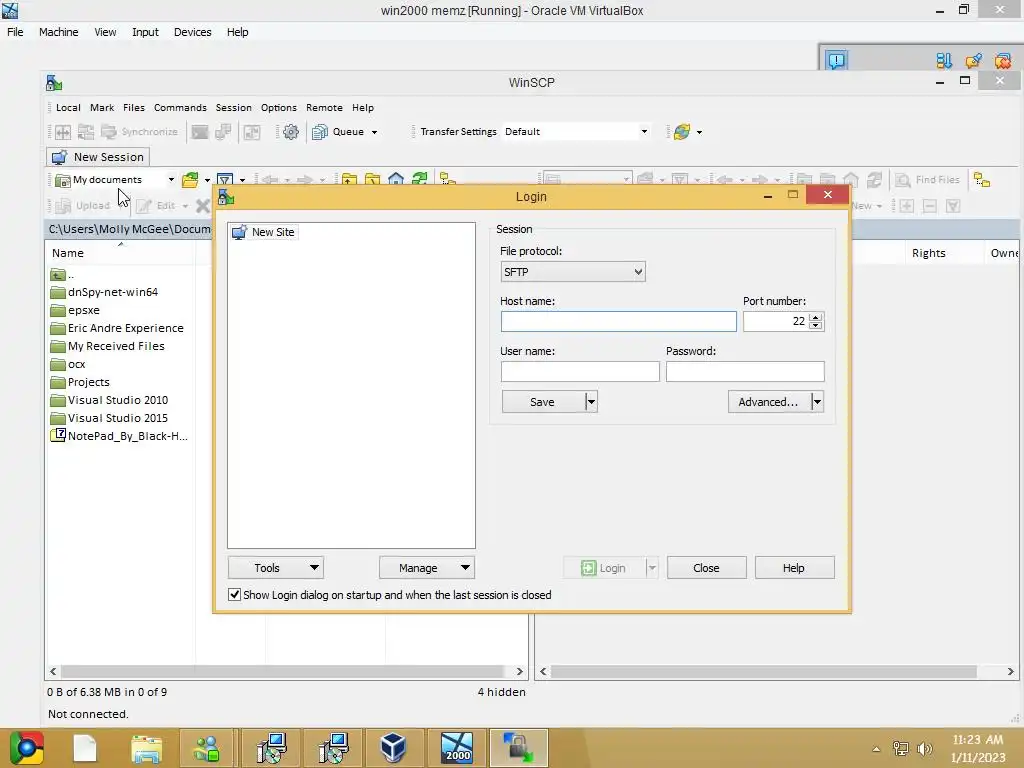Click the VirtualBox cube taskbar icon
The image size is (1024, 768).
click(393, 748)
